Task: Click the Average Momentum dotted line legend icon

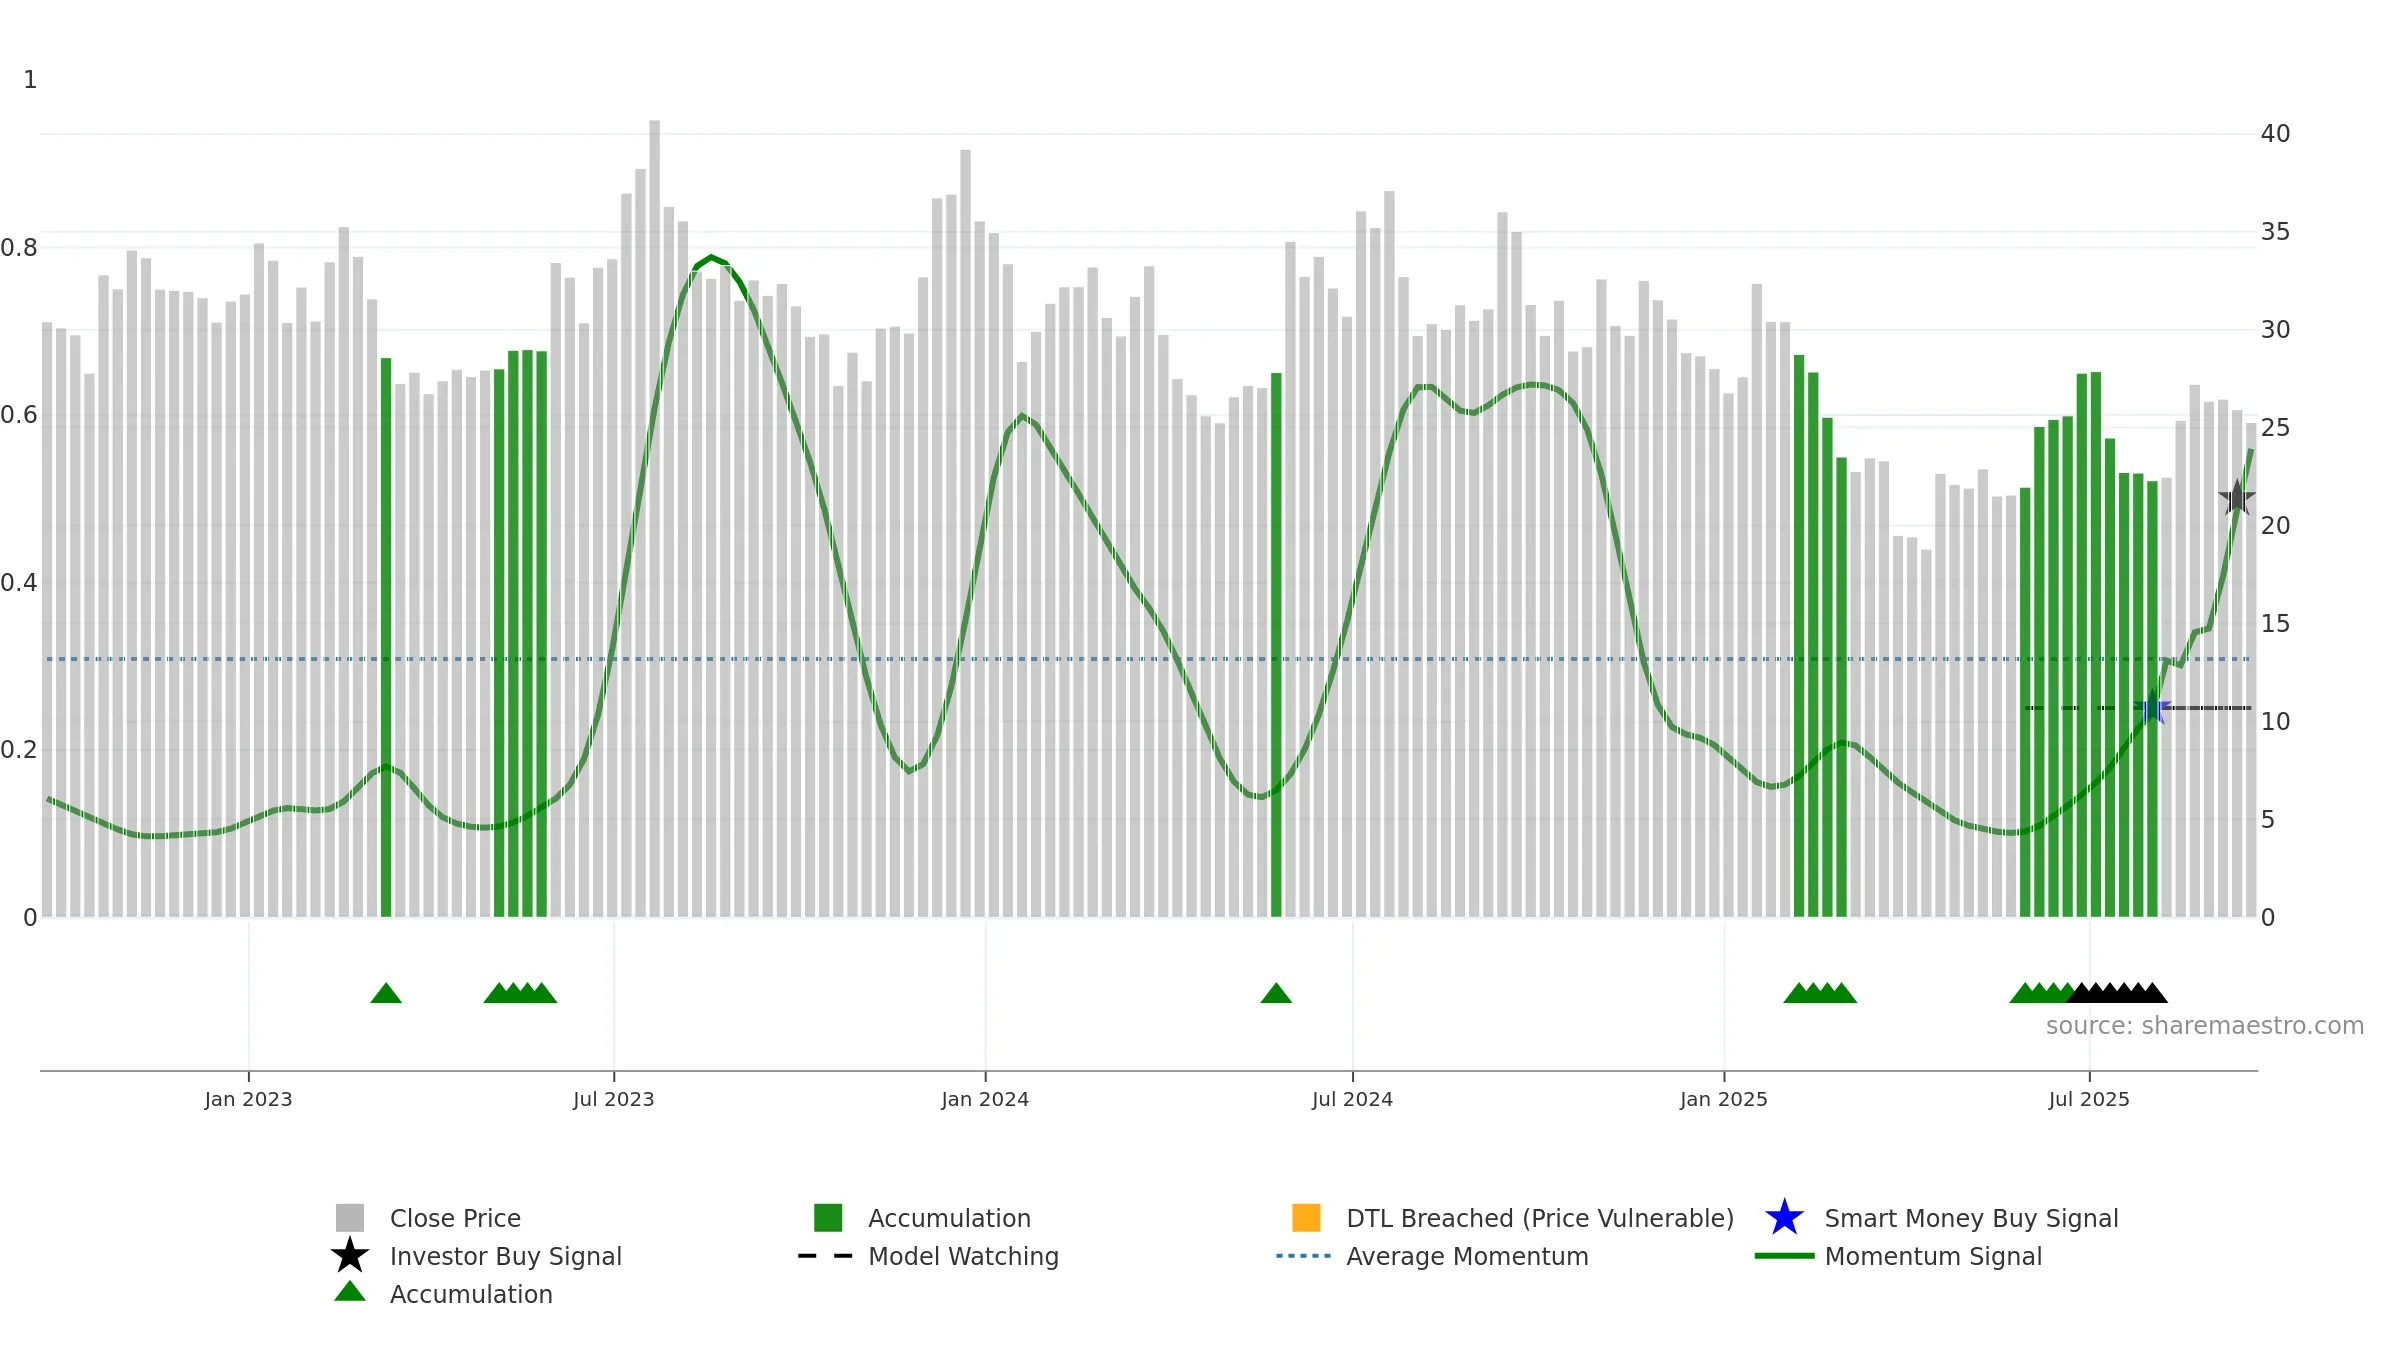Action: tap(1304, 1256)
